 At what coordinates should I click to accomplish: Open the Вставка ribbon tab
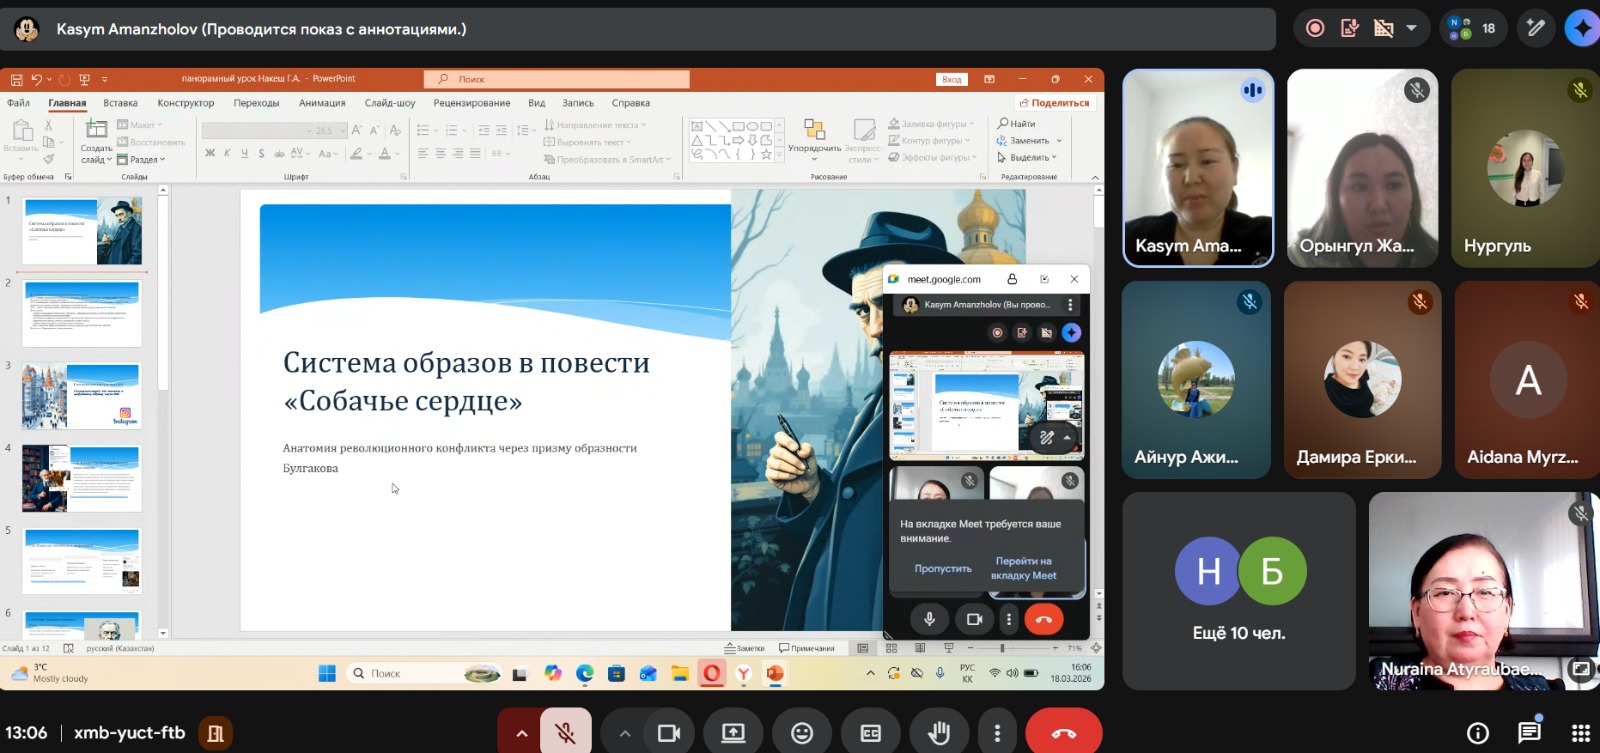(120, 103)
